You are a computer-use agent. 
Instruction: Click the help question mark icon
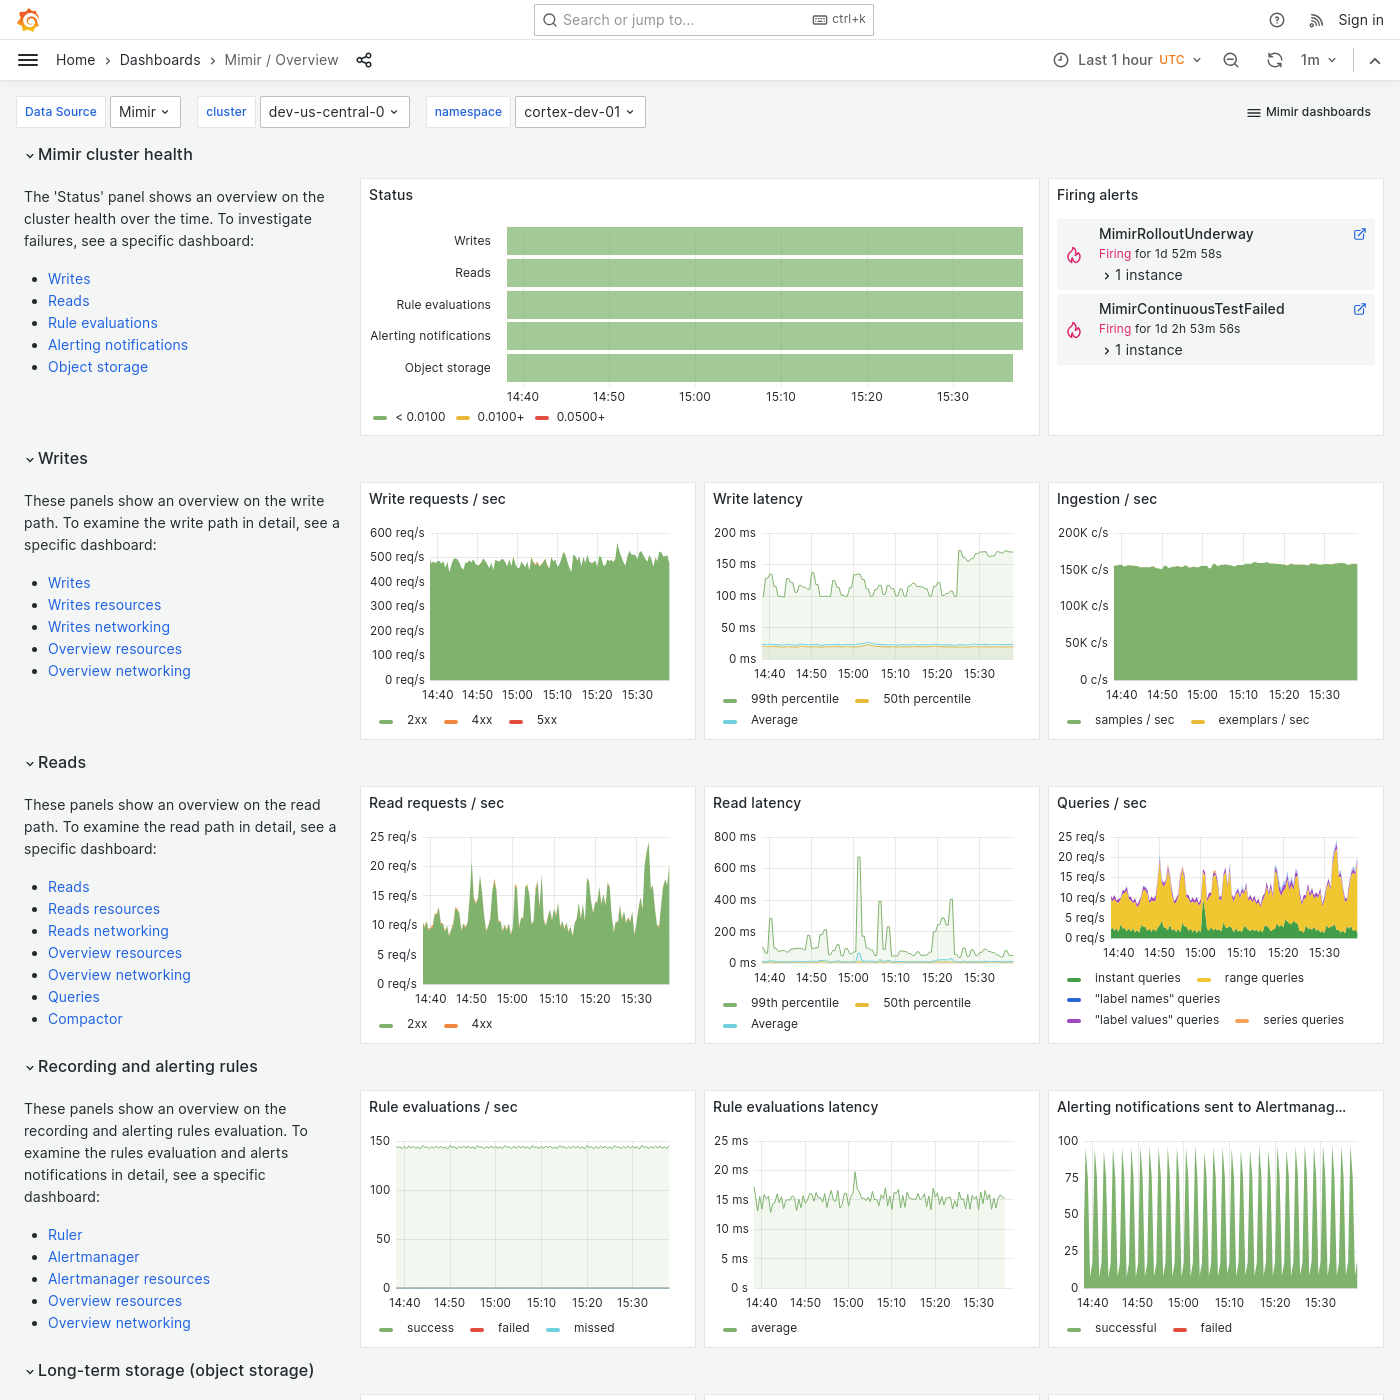point(1276,19)
